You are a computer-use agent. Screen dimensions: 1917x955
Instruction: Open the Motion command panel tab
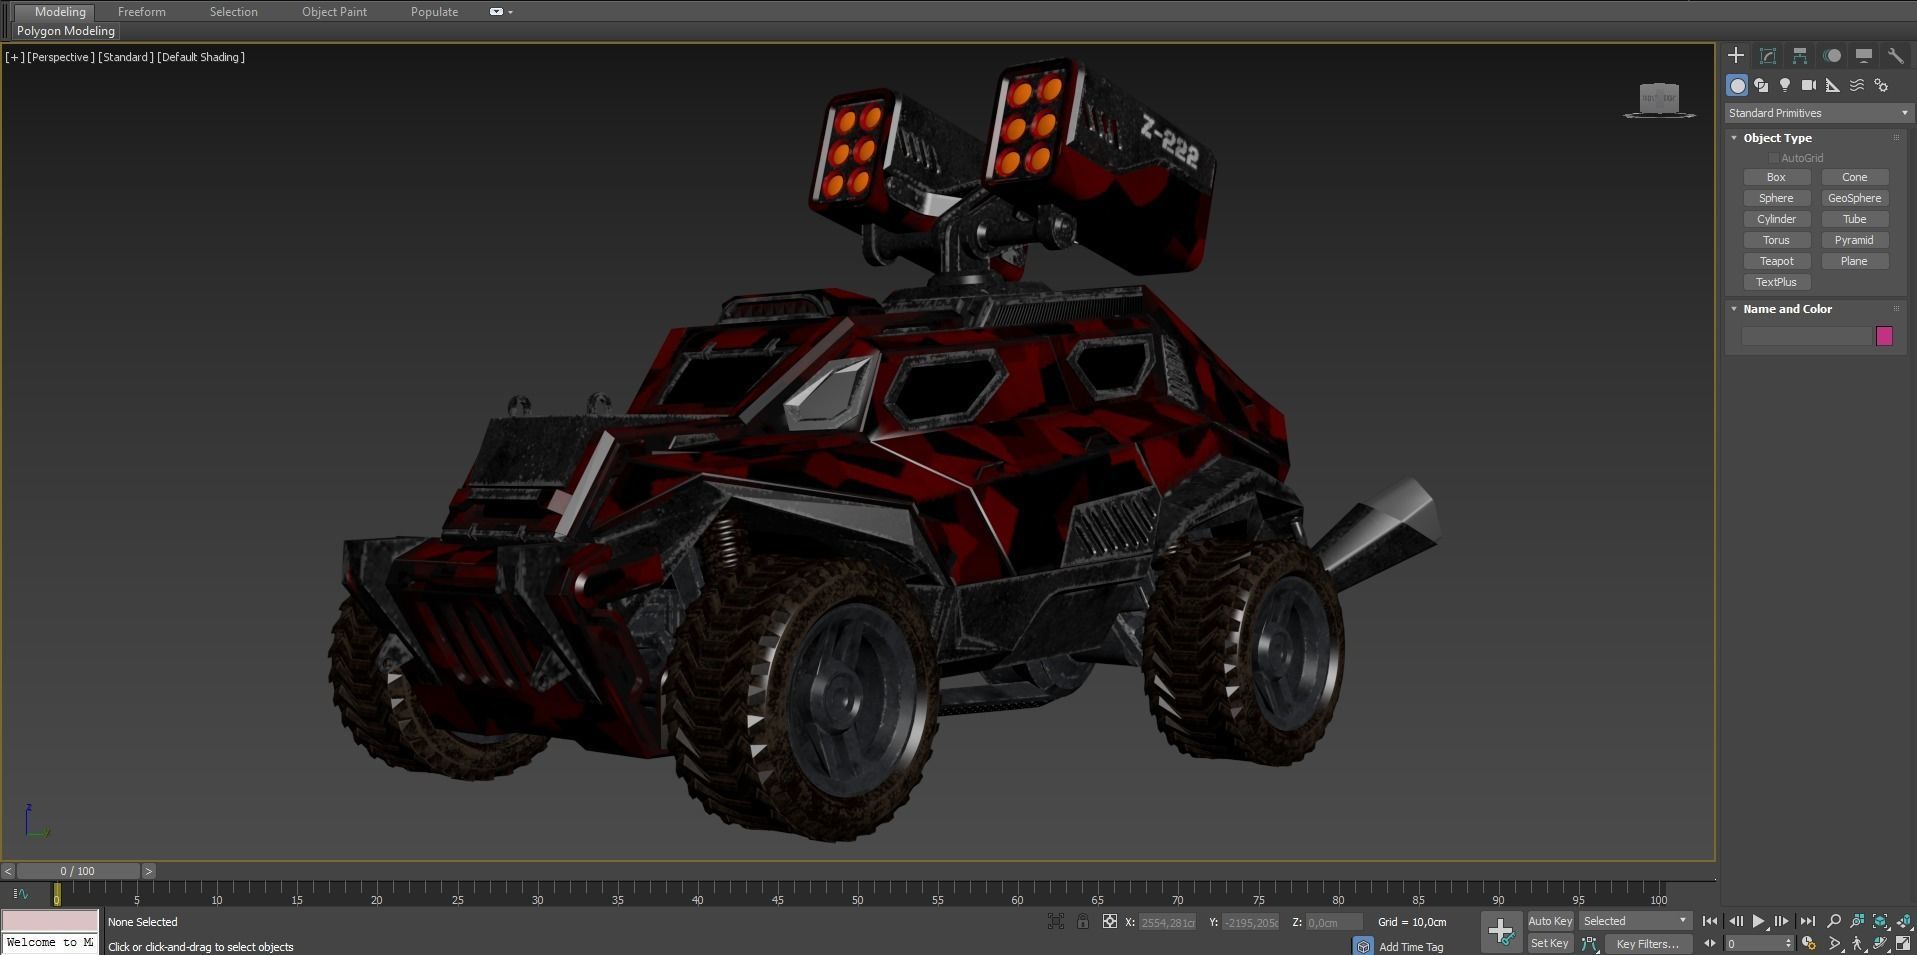tap(1832, 56)
